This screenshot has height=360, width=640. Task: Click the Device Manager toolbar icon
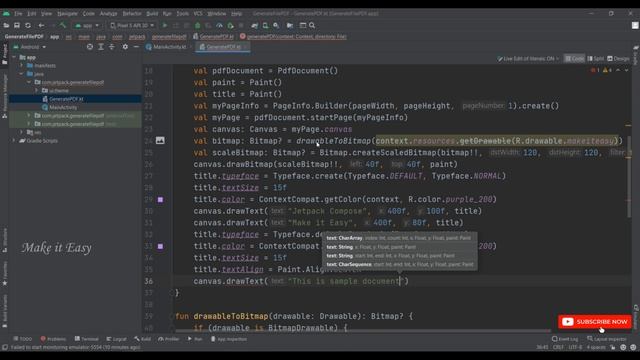click(x=265, y=25)
